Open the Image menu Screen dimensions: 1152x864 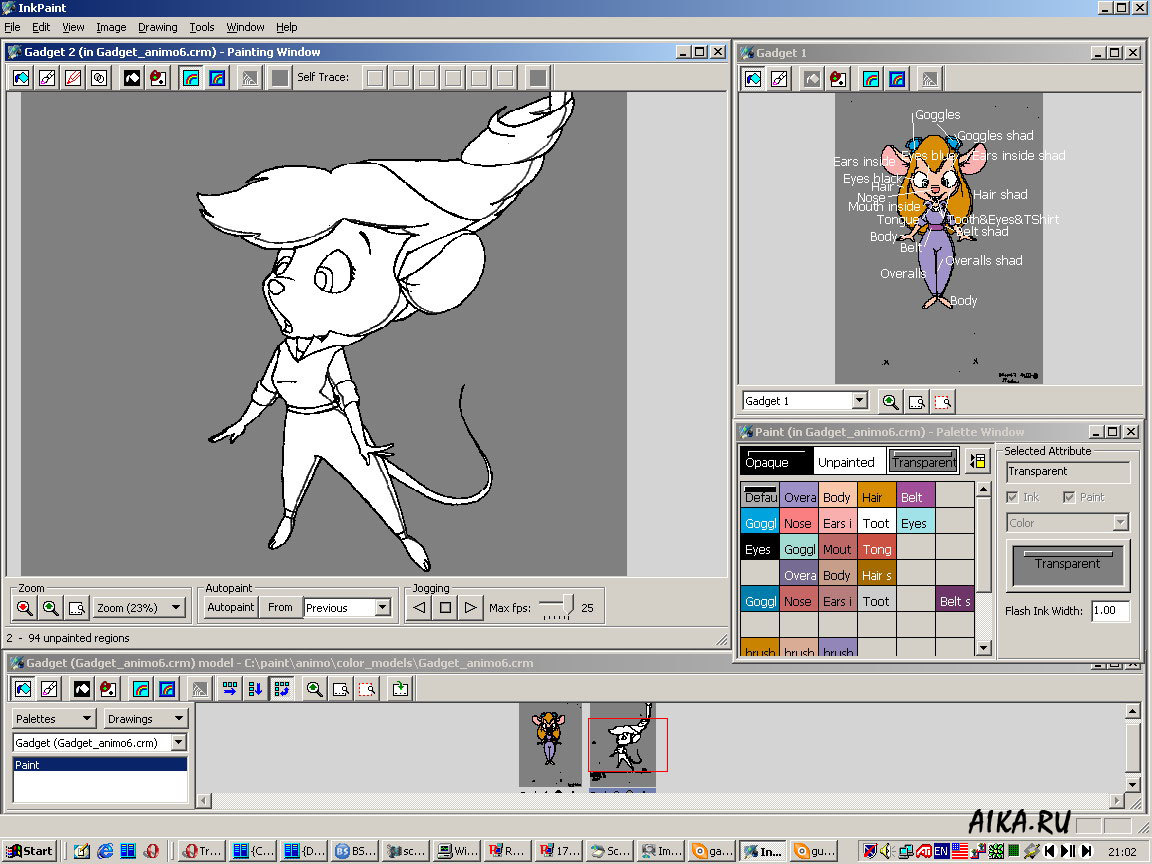click(x=111, y=27)
